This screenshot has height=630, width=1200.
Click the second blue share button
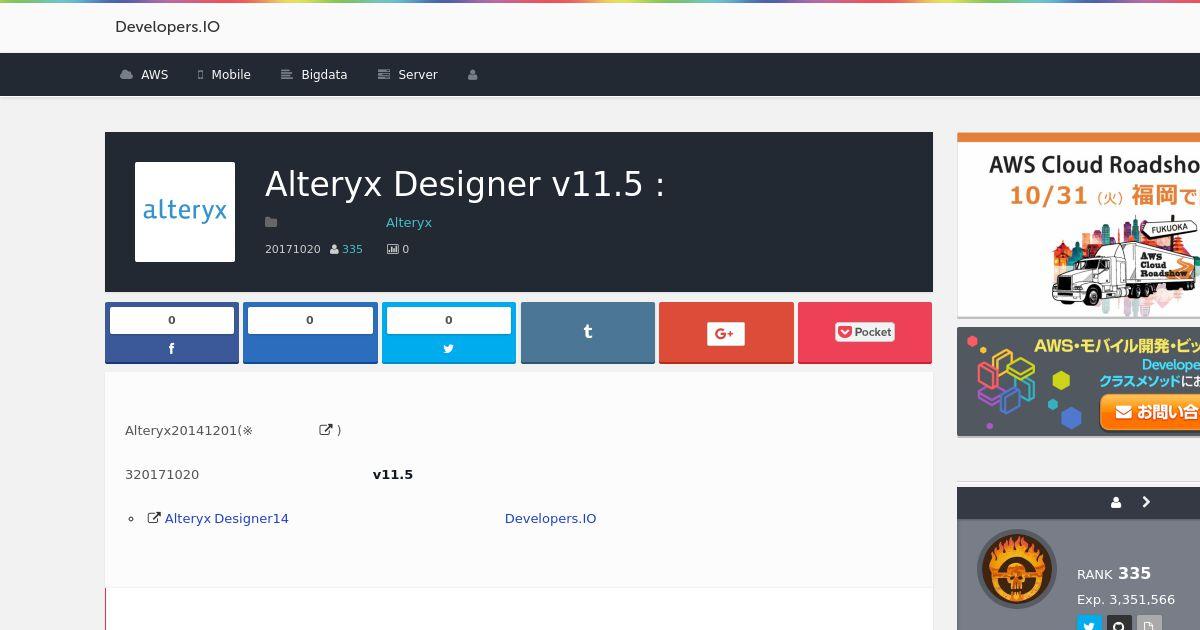click(310, 333)
